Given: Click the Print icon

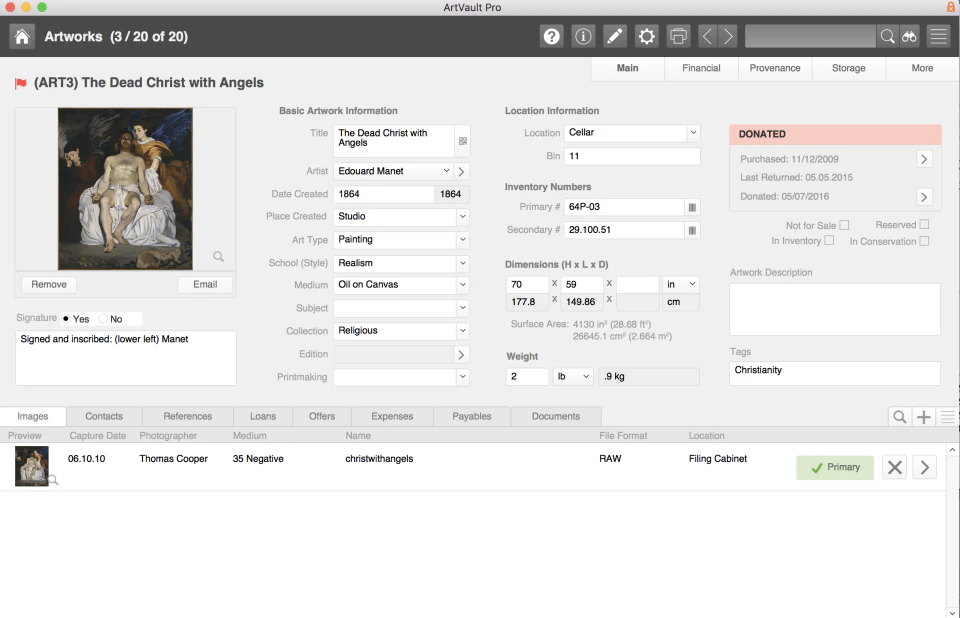Looking at the screenshot, I should coord(678,36).
